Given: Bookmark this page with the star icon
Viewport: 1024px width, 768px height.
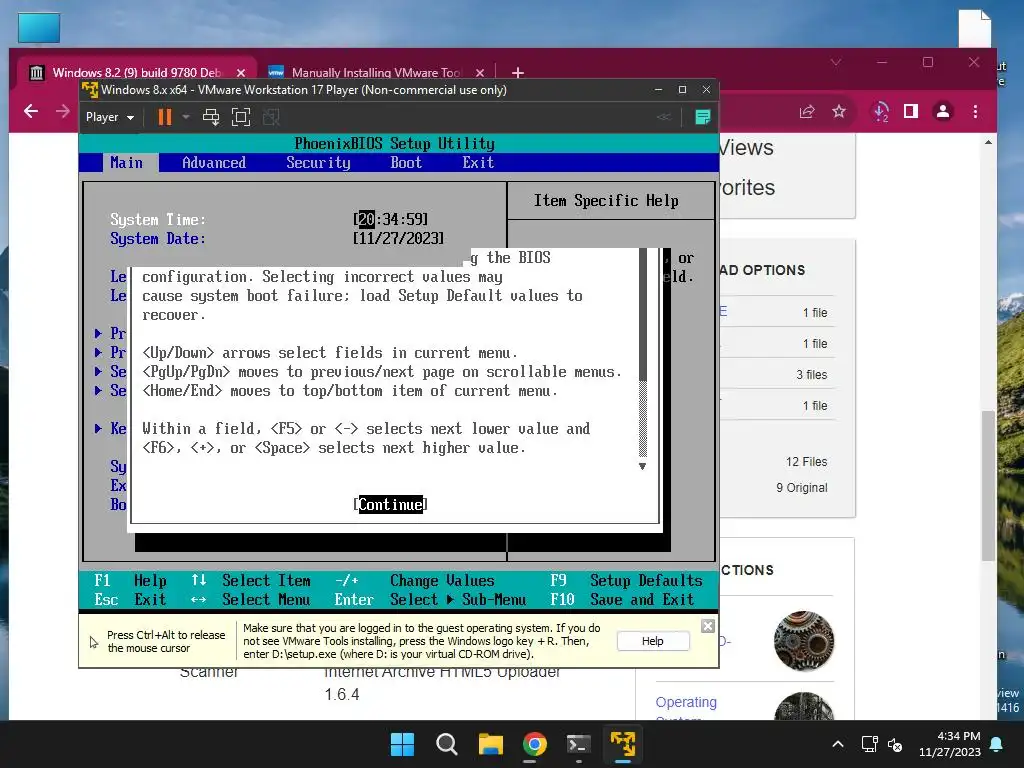Looking at the screenshot, I should (x=839, y=112).
